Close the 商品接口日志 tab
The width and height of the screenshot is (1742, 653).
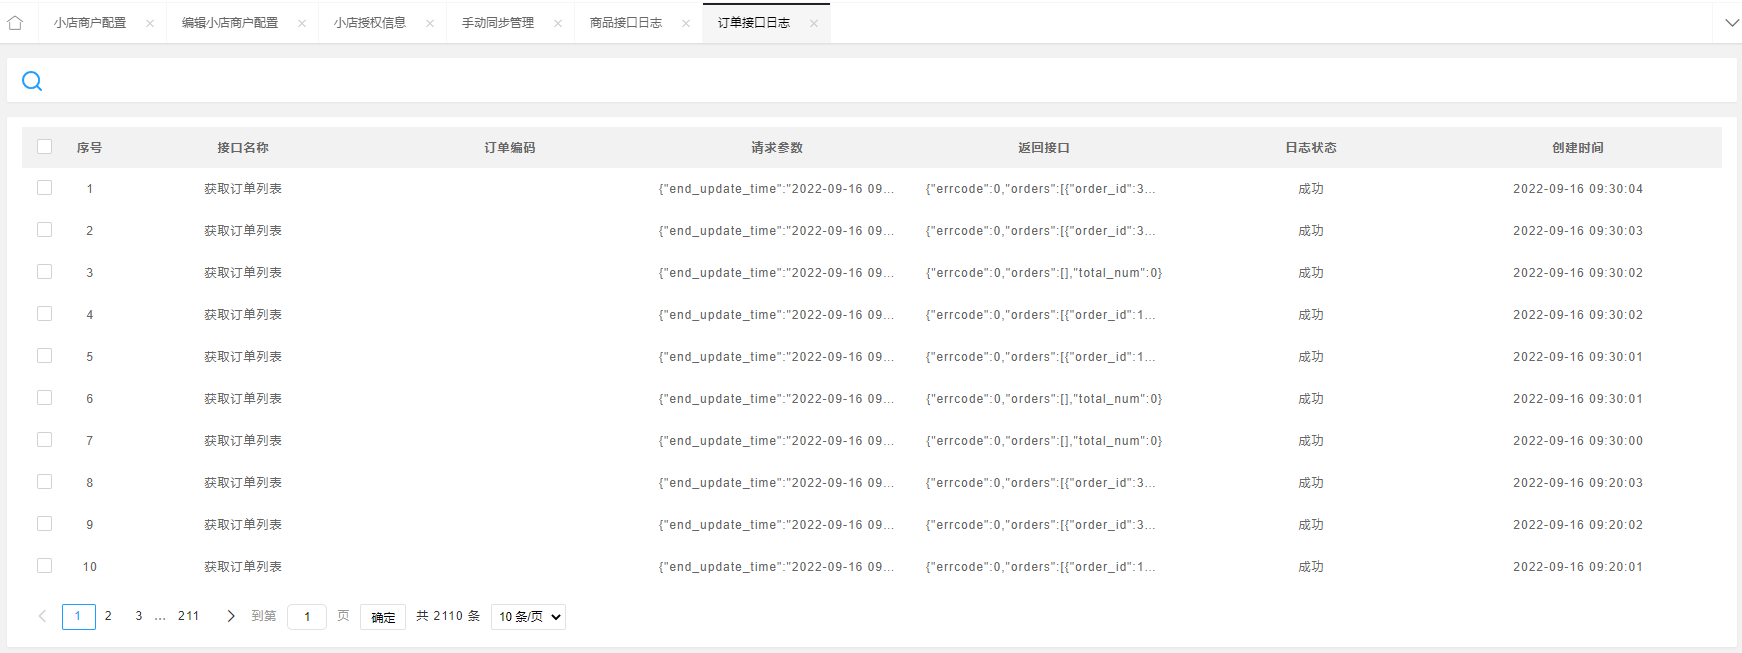pyautogui.click(x=686, y=23)
